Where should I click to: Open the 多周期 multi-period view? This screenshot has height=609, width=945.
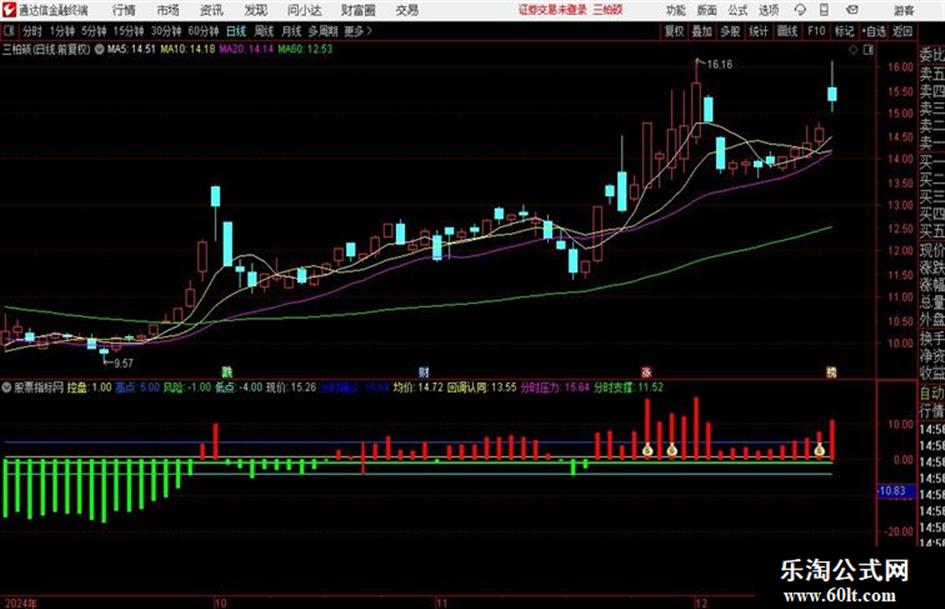(x=323, y=31)
